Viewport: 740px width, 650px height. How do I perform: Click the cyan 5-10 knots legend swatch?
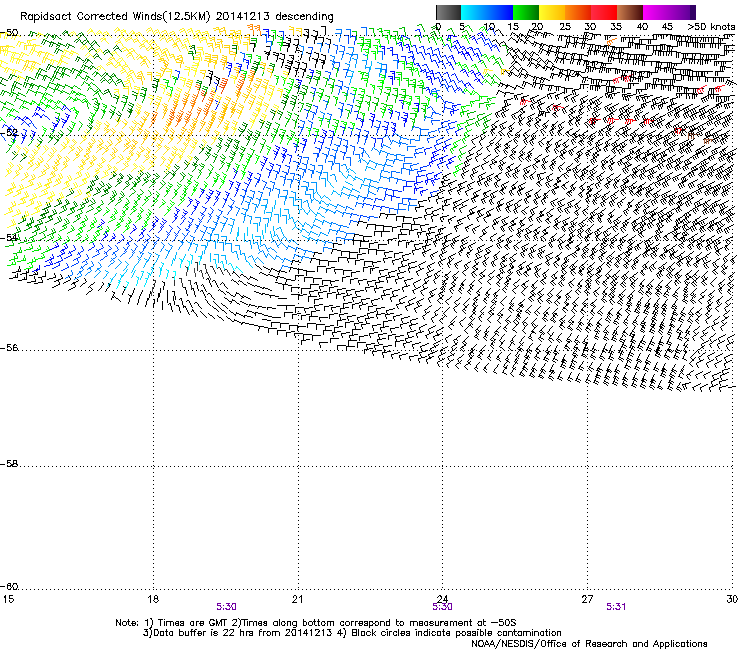pos(474,12)
